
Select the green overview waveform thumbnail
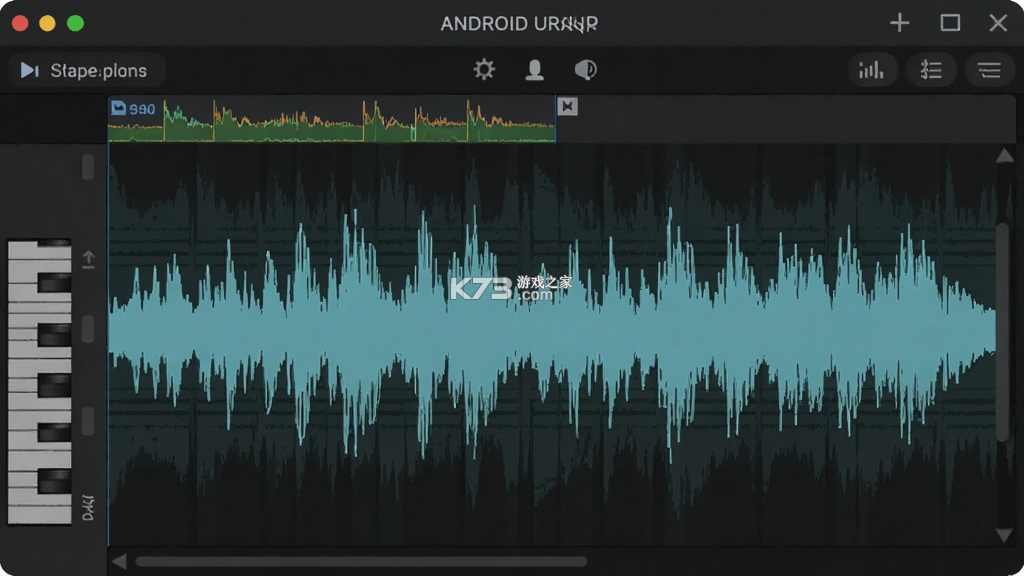pyautogui.click(x=332, y=119)
